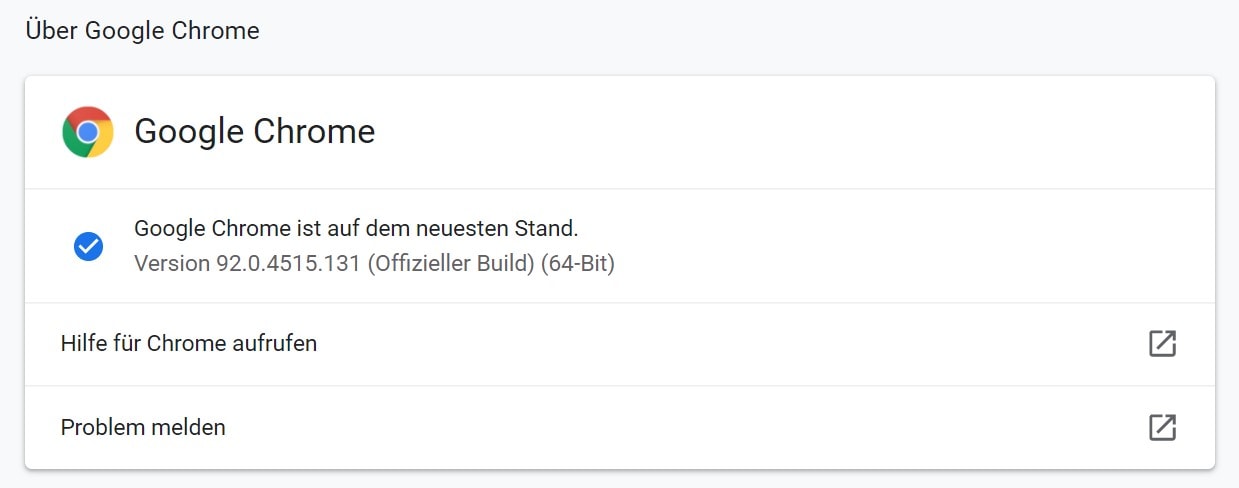Open the Hilfe für Chrome aufrufen link text
This screenshot has height=488, width=1239.
click(x=189, y=344)
